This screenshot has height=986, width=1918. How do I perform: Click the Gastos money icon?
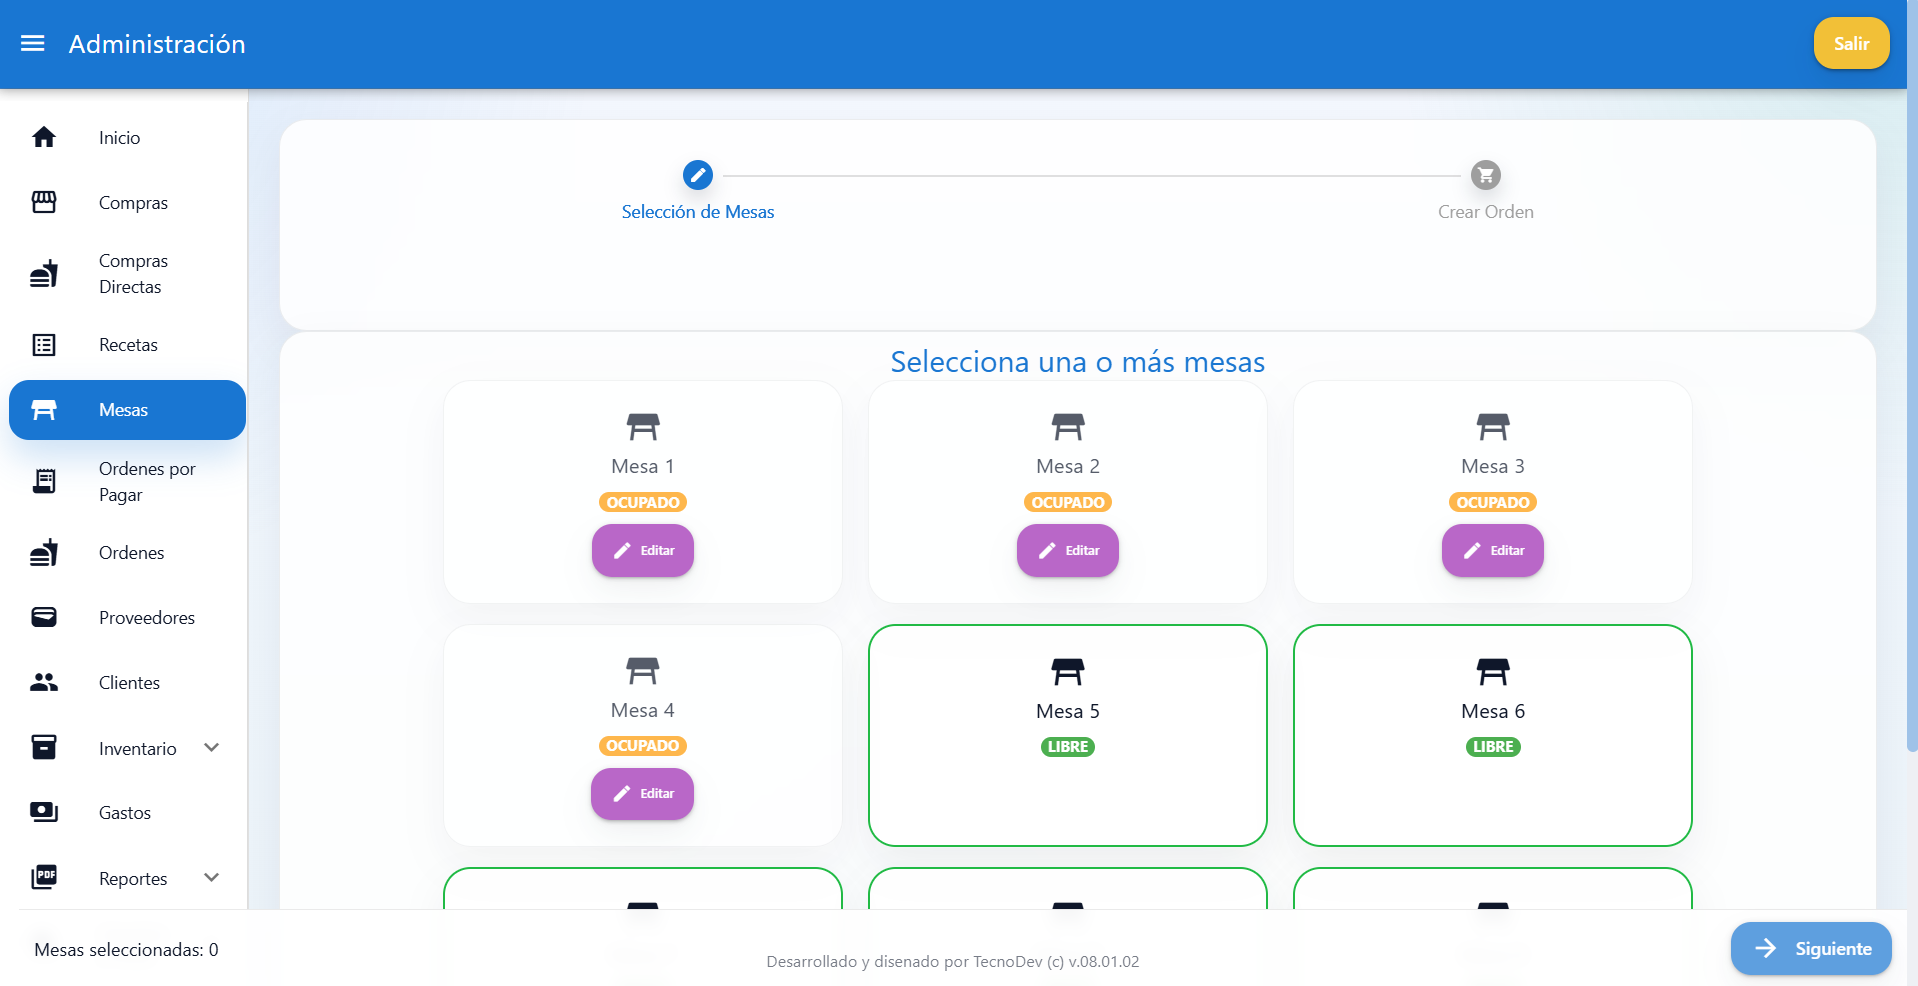44,812
